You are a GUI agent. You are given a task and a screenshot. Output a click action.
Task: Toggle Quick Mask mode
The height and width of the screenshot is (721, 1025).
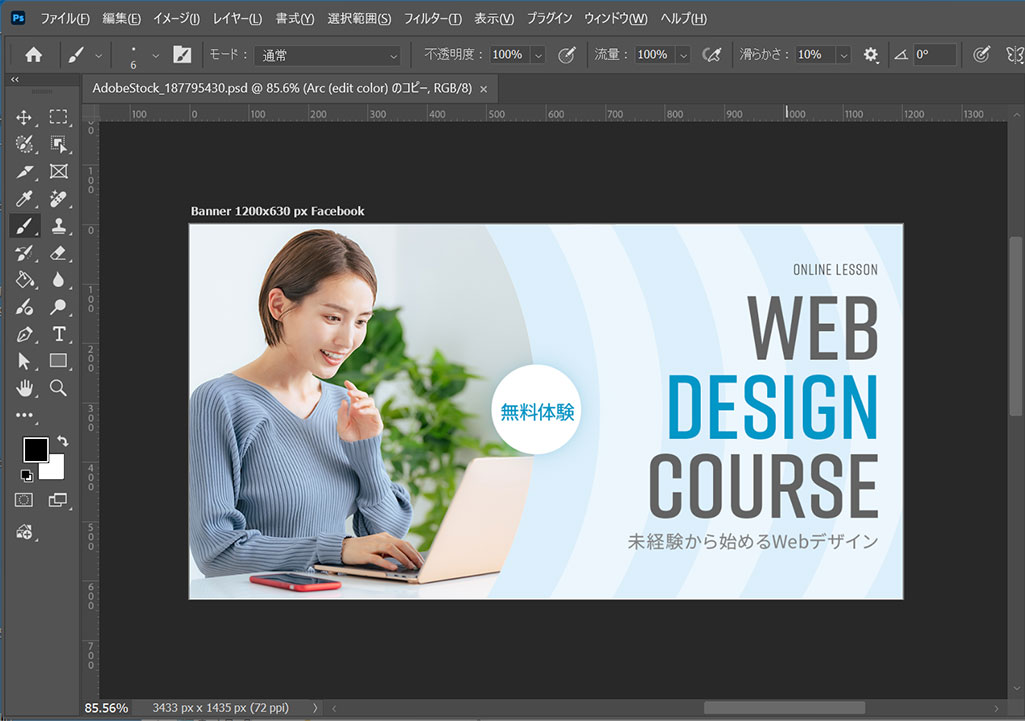pos(24,501)
